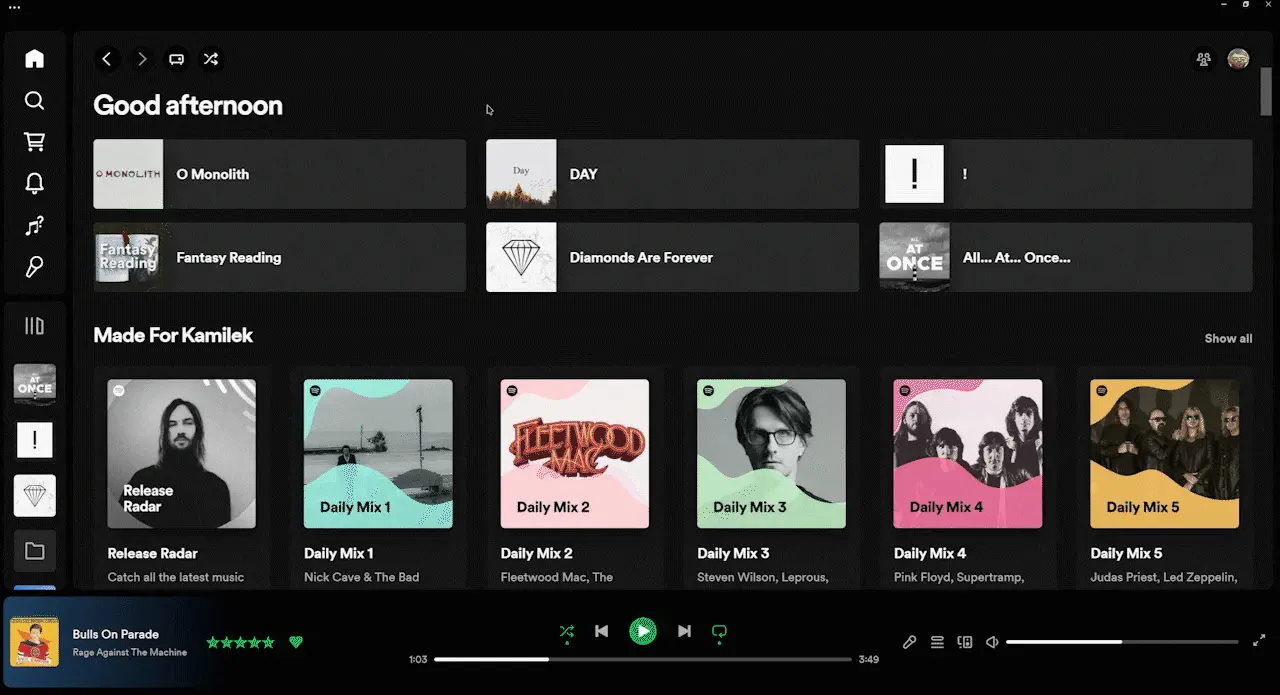Mute audio with the speaker icon

pyautogui.click(x=993, y=642)
